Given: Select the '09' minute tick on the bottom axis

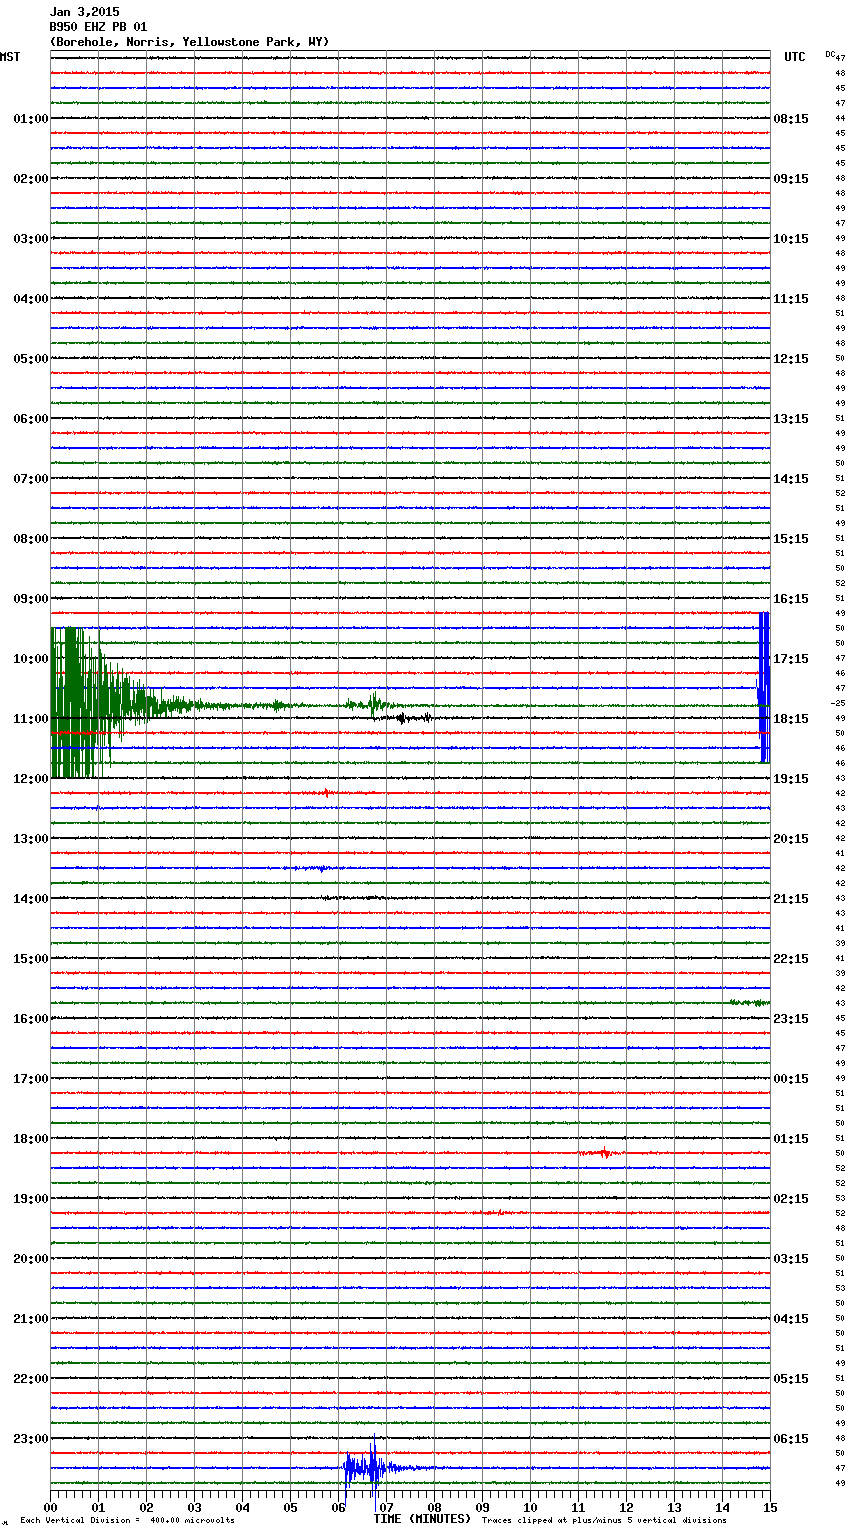Looking at the screenshot, I should [x=483, y=1507].
